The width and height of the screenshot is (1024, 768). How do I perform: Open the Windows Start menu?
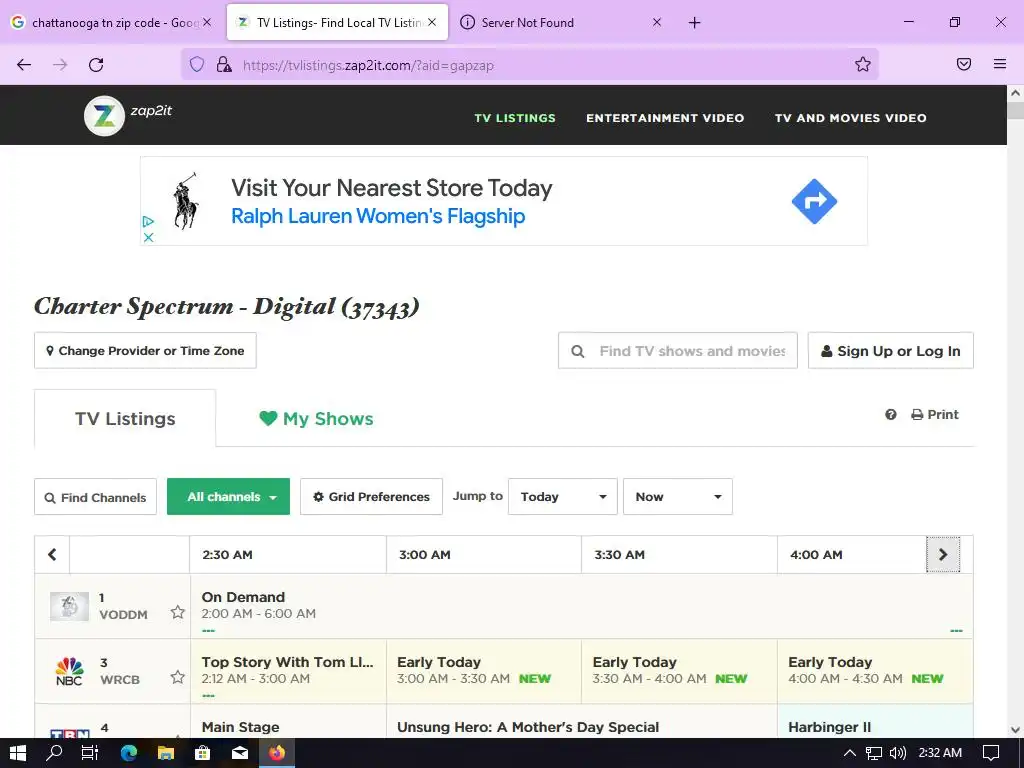click(18, 753)
